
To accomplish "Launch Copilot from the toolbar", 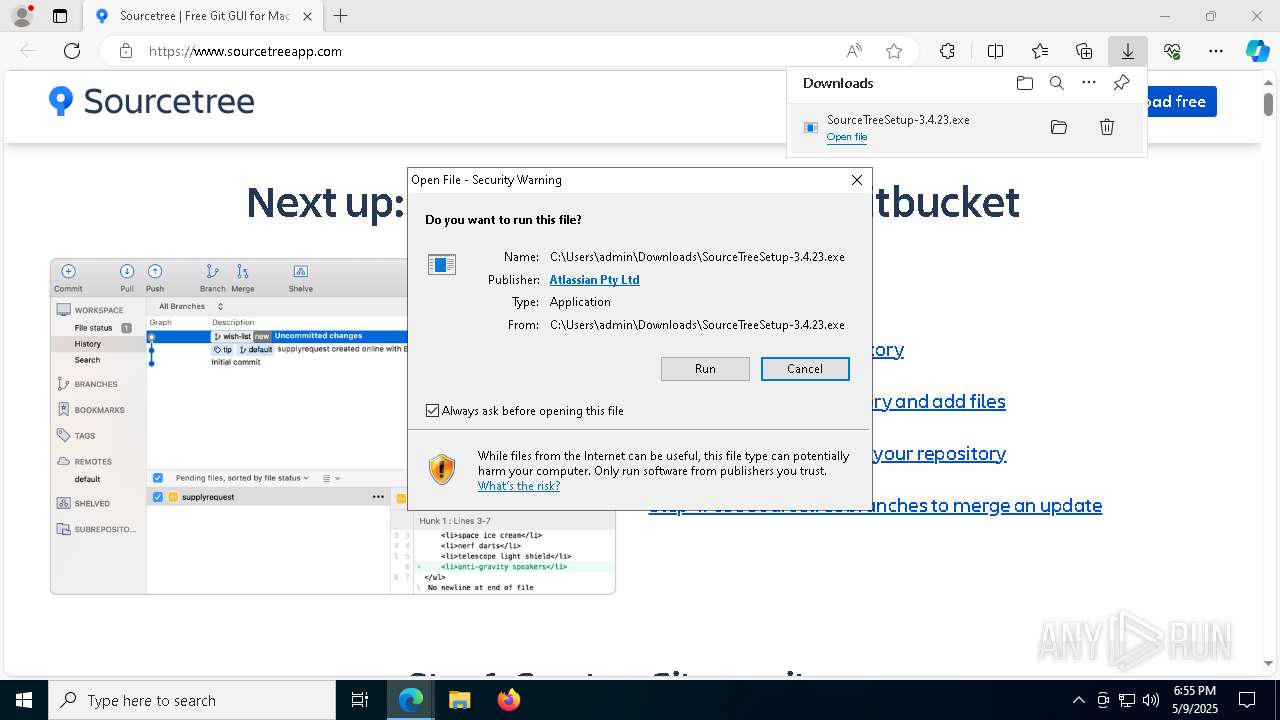I will point(1257,51).
